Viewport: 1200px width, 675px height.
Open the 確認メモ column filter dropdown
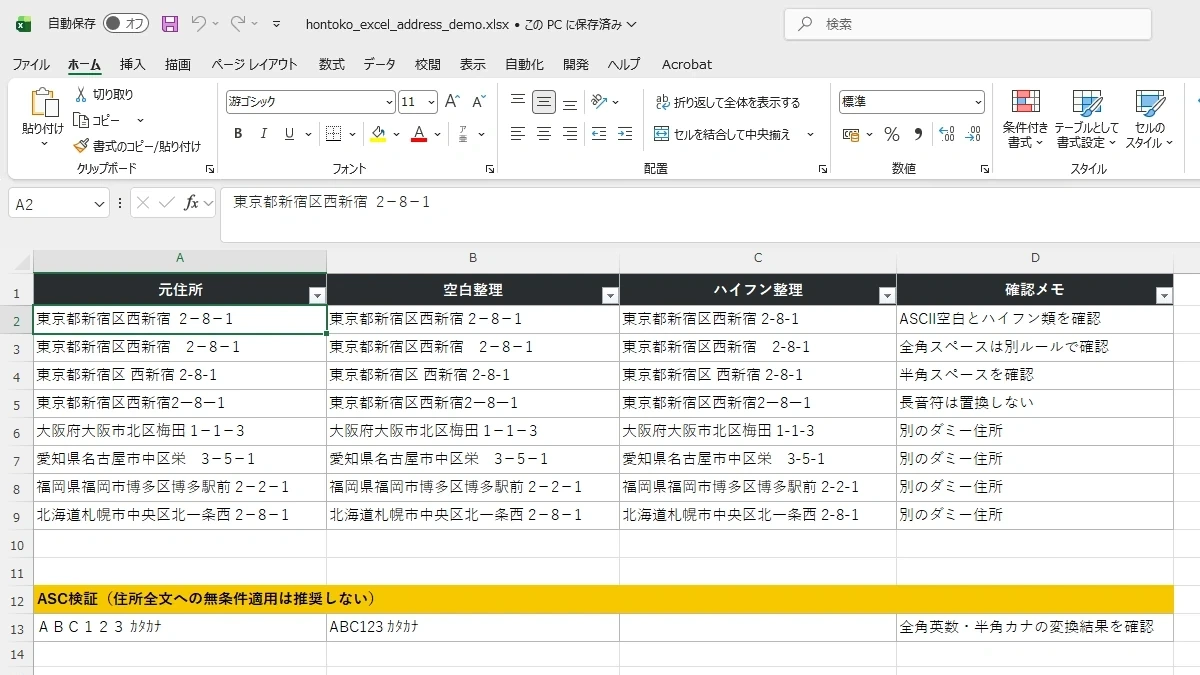(1163, 295)
